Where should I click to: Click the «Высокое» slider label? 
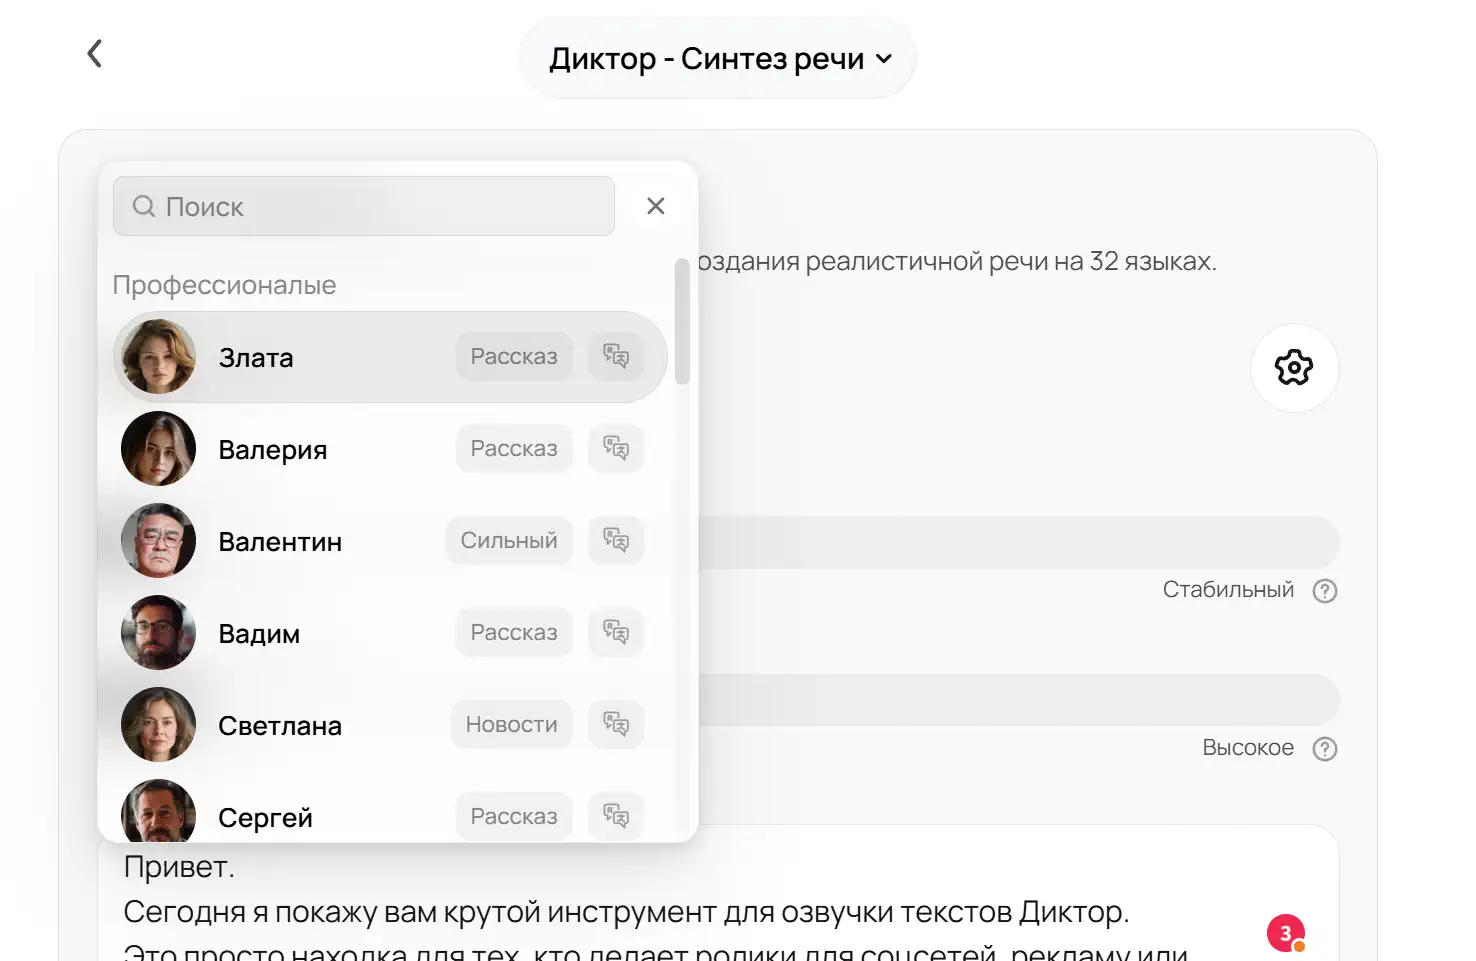1248,748
